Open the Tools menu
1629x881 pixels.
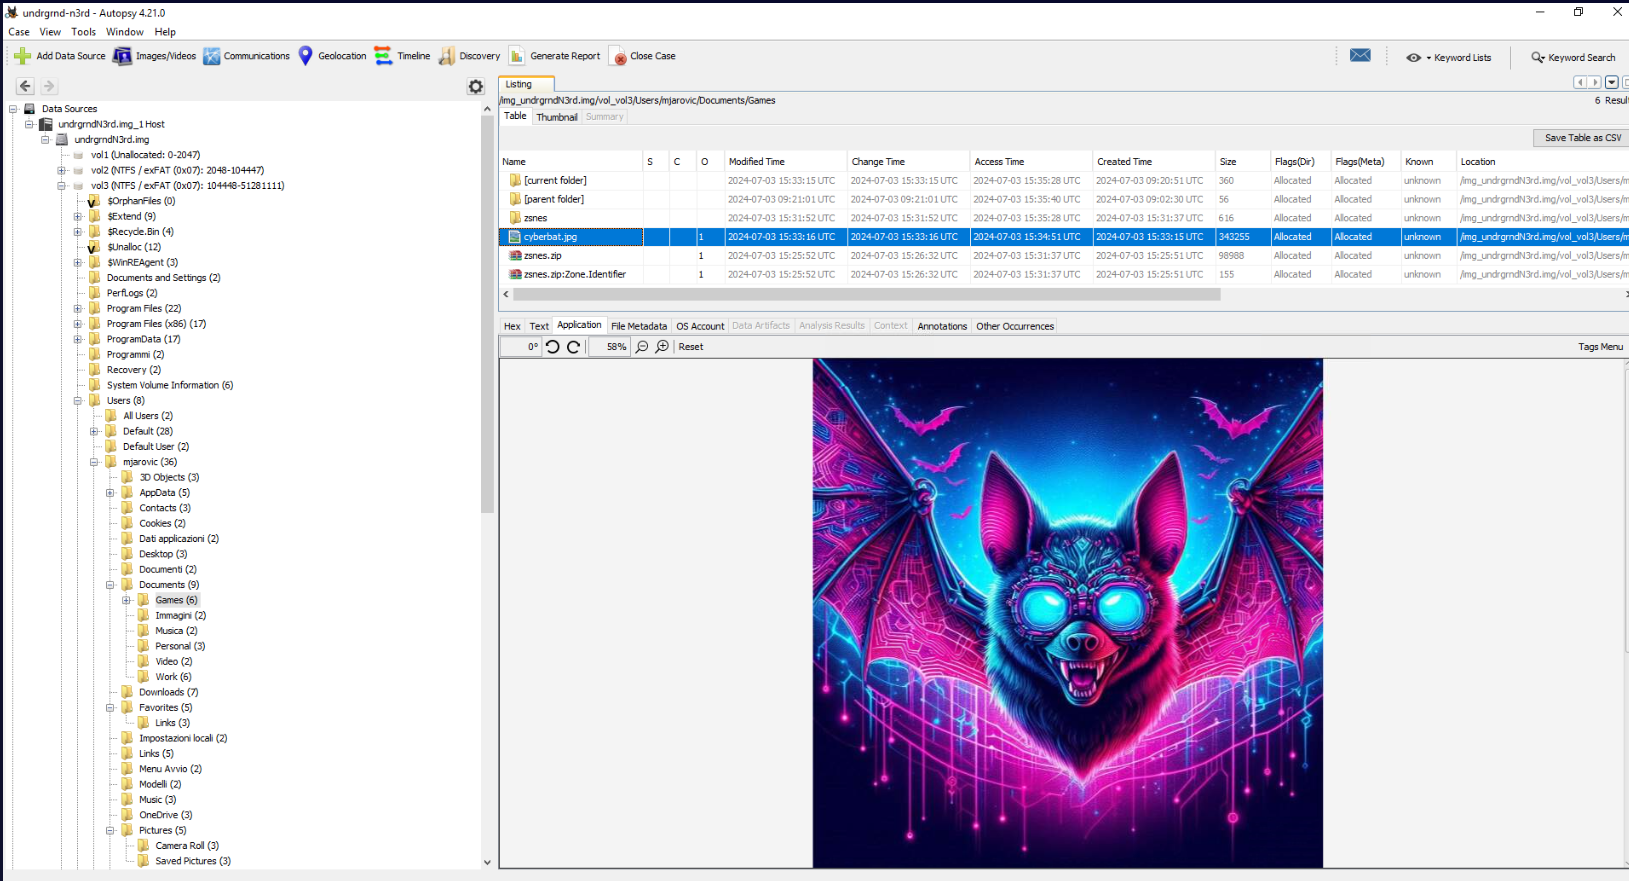(83, 32)
